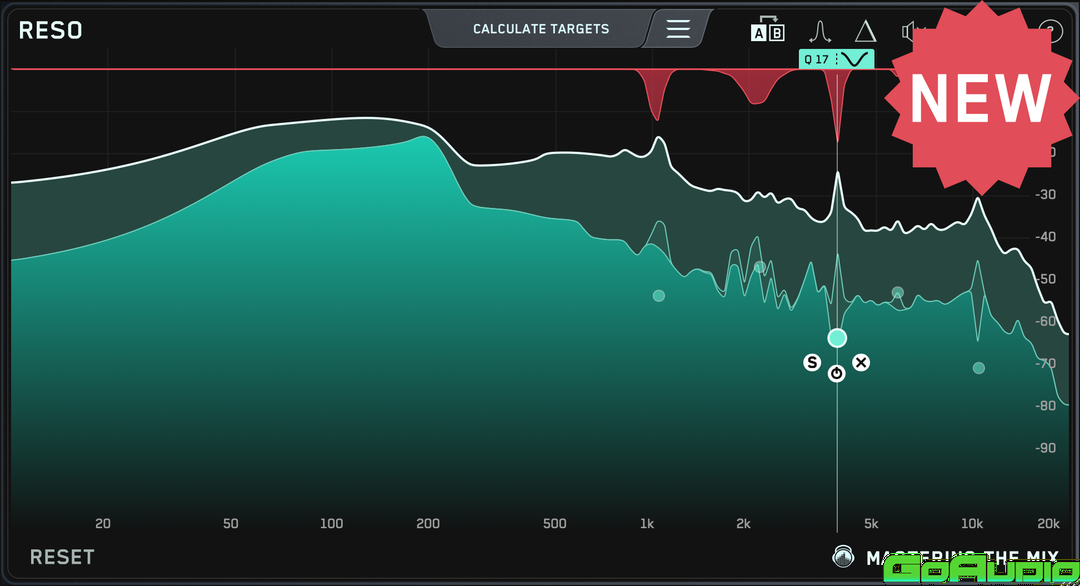Click the 20 frequency axis label

click(103, 524)
